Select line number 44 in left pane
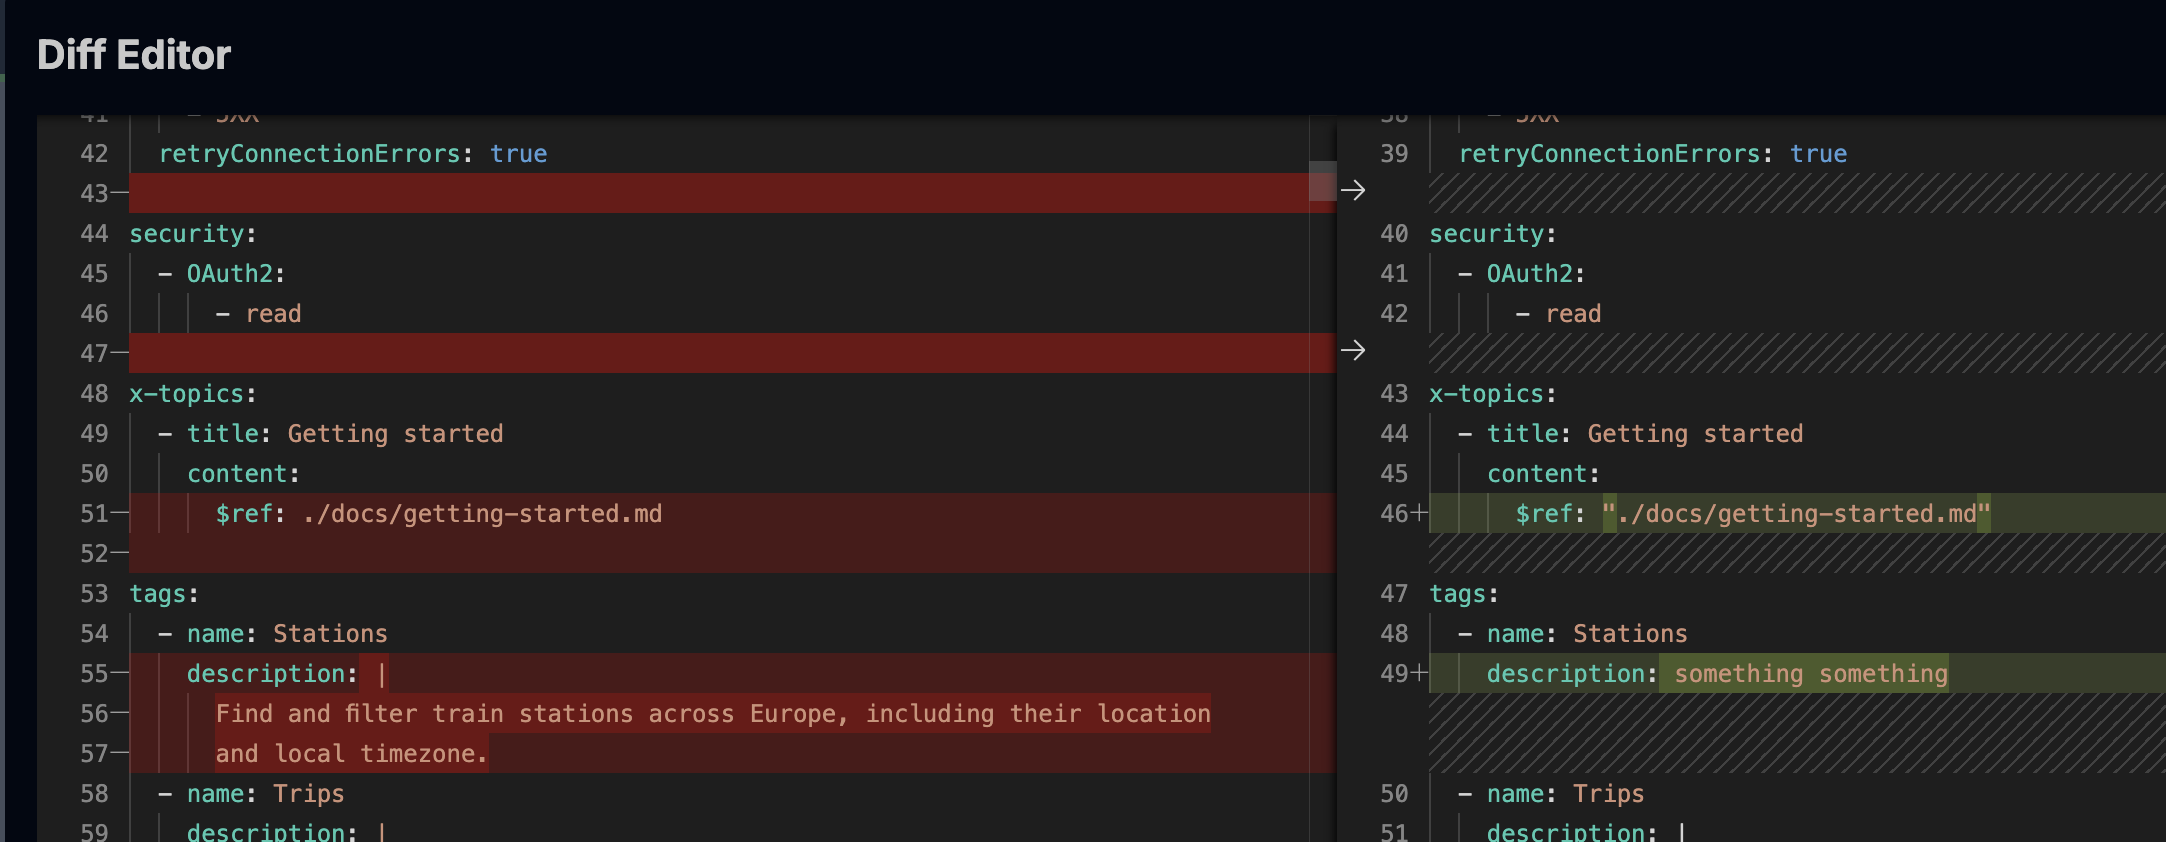This screenshot has height=842, width=2166. pyautogui.click(x=94, y=234)
